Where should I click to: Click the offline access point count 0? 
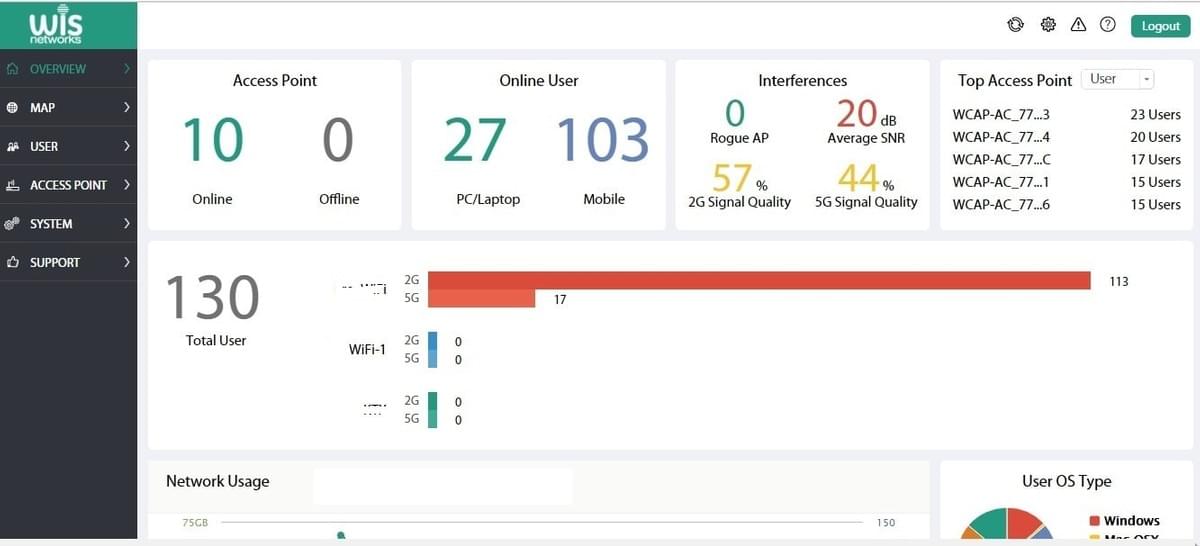tap(338, 140)
